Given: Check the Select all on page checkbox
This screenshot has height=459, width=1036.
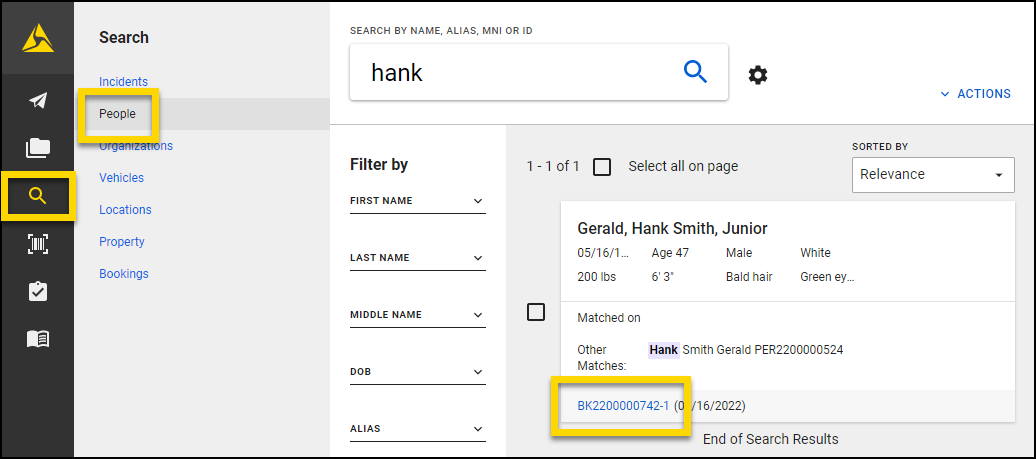Looking at the screenshot, I should coord(602,167).
